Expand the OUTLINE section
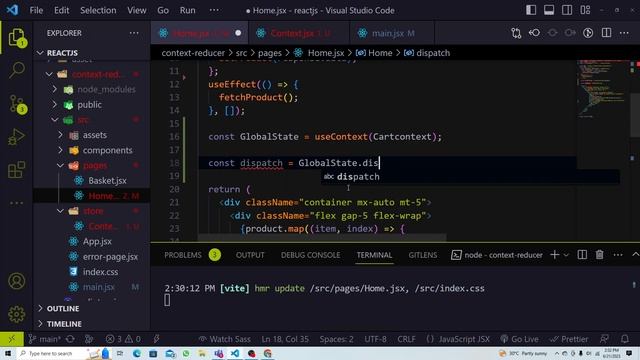640x360 pixels. [92, 309]
